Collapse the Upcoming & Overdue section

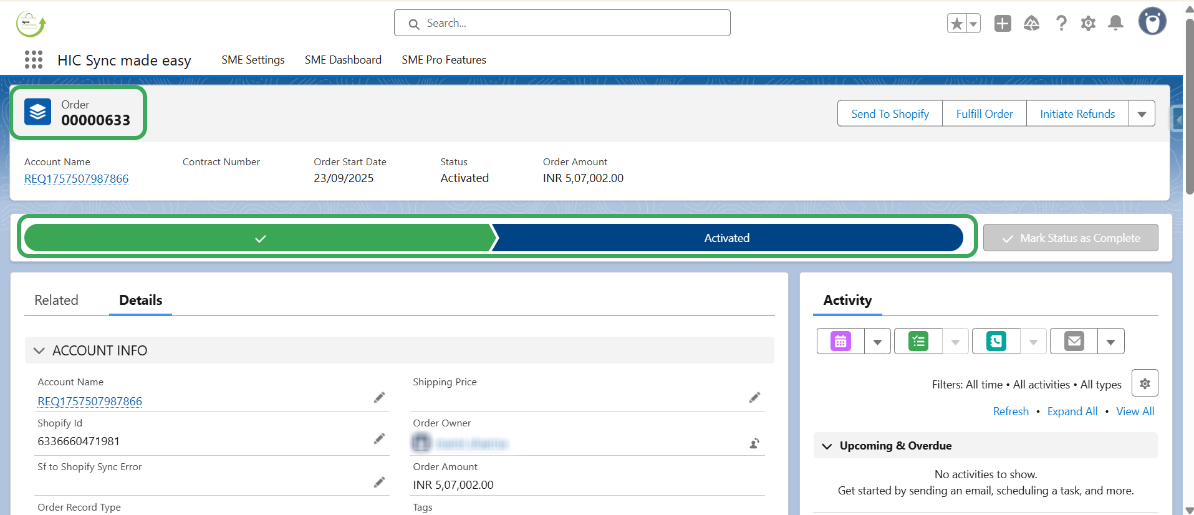tap(985, 446)
